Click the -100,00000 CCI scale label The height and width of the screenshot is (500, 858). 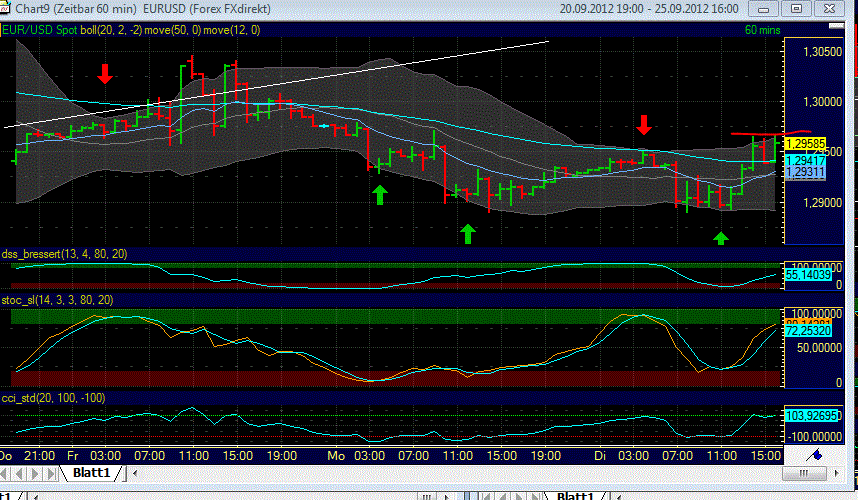(814, 437)
